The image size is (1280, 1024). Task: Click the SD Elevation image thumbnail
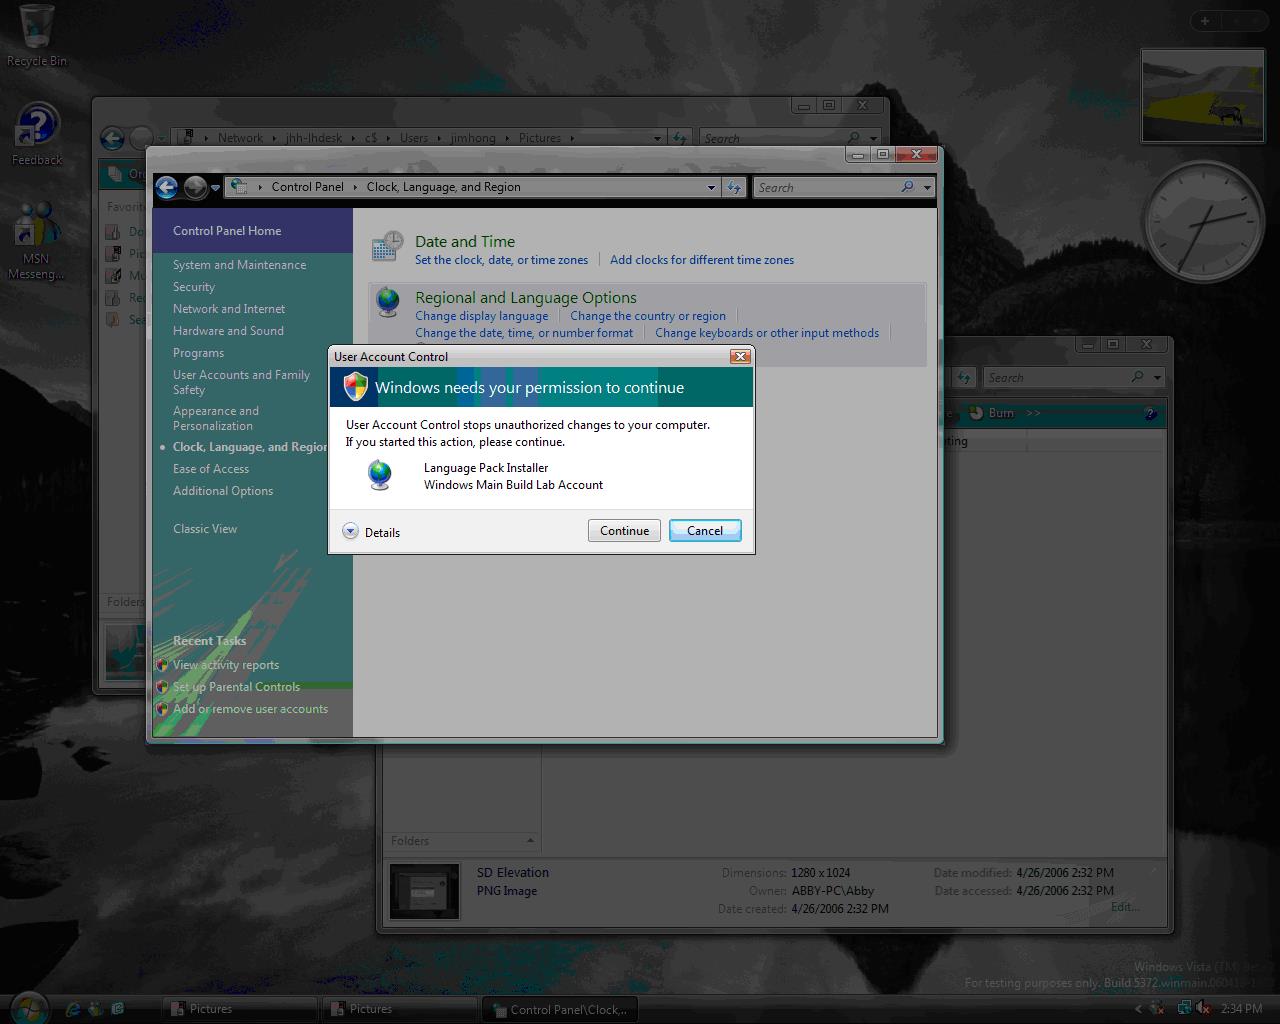coord(425,891)
